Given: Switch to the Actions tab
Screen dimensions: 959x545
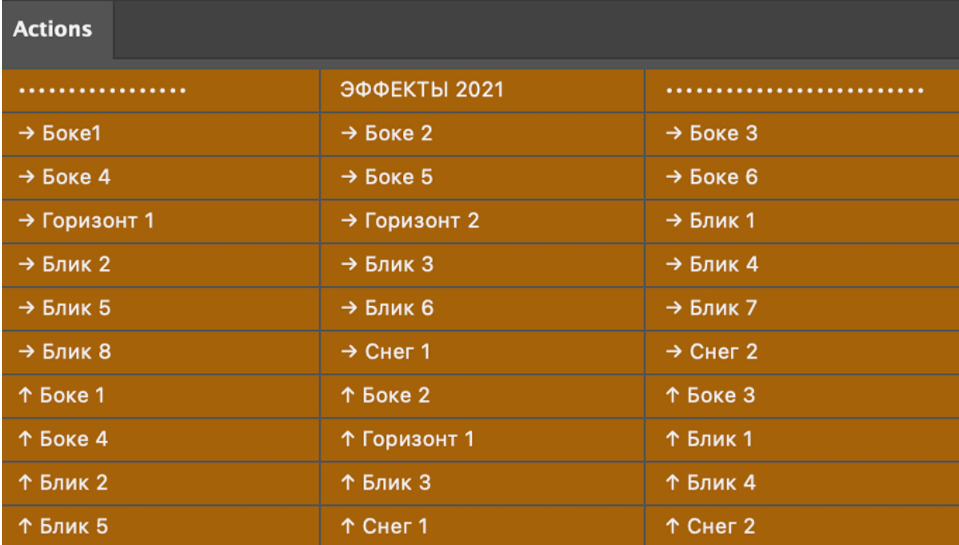Looking at the screenshot, I should pos(53,29).
